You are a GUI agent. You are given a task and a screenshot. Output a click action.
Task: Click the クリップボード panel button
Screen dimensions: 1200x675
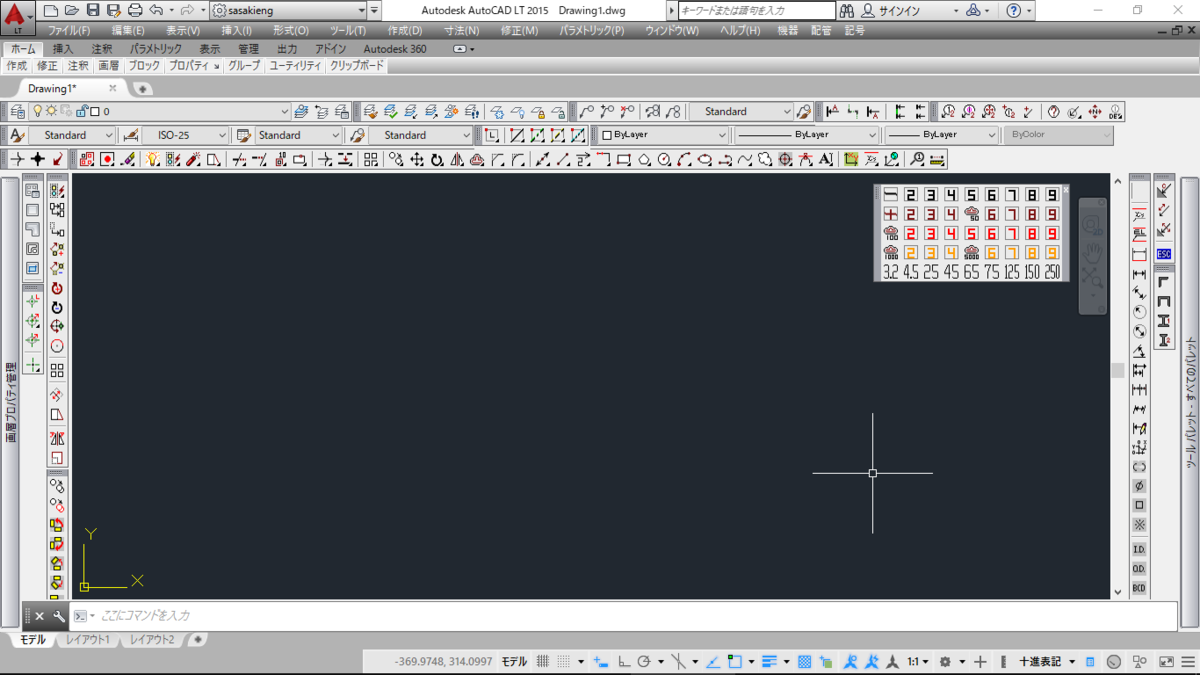(x=356, y=65)
